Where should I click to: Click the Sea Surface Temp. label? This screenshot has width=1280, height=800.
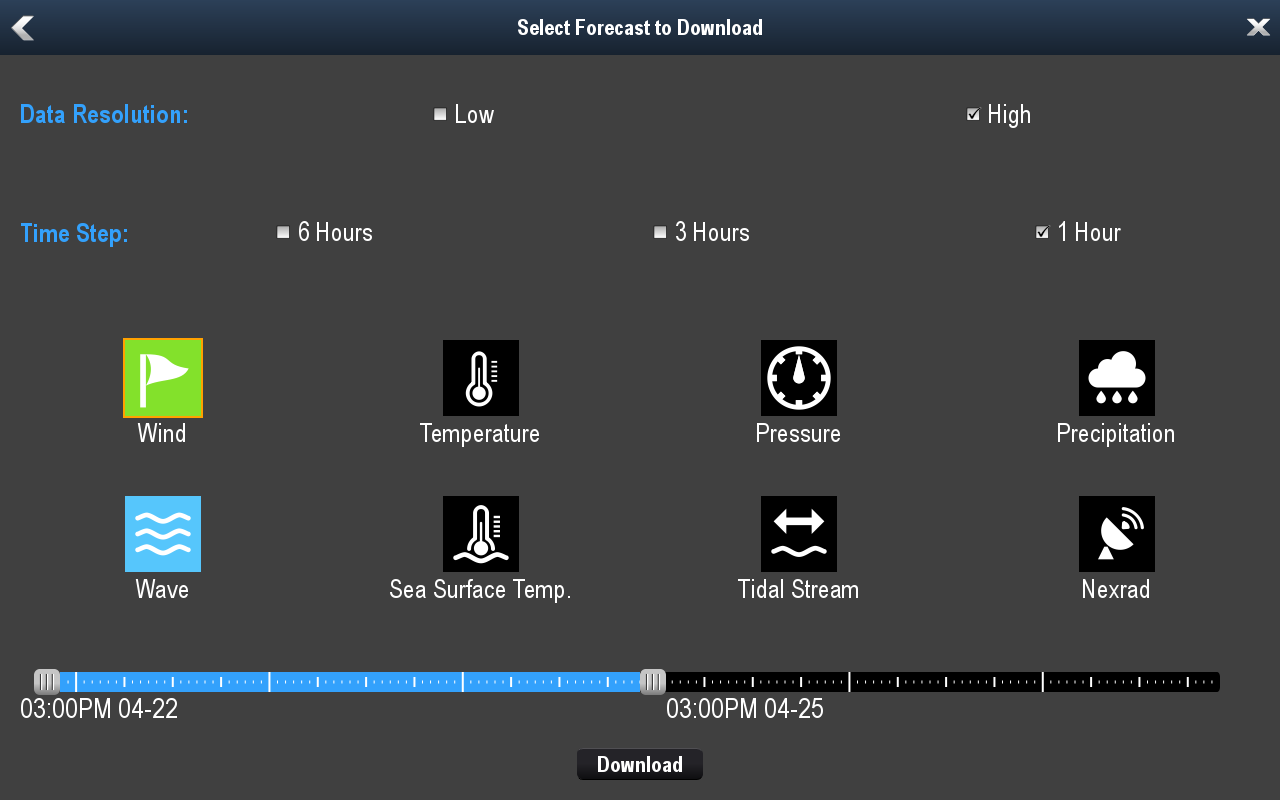click(x=480, y=590)
